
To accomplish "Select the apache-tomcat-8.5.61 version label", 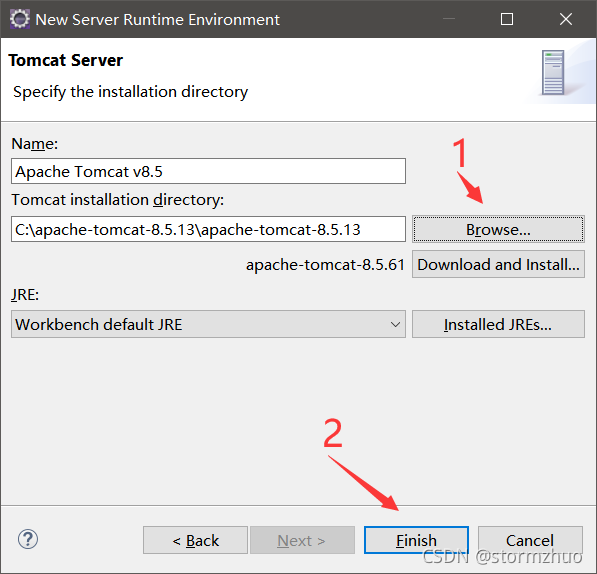I will [325, 265].
